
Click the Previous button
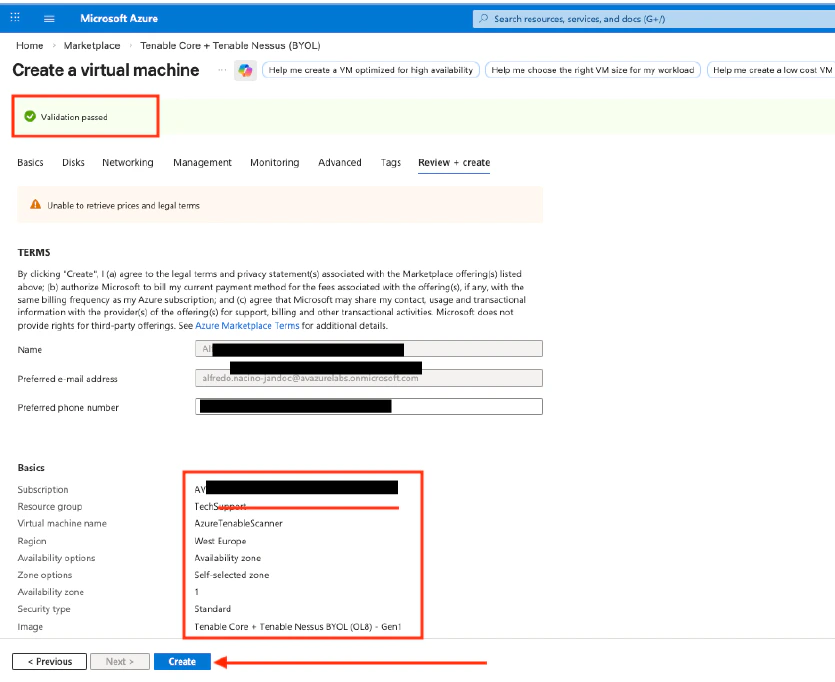pos(48,661)
